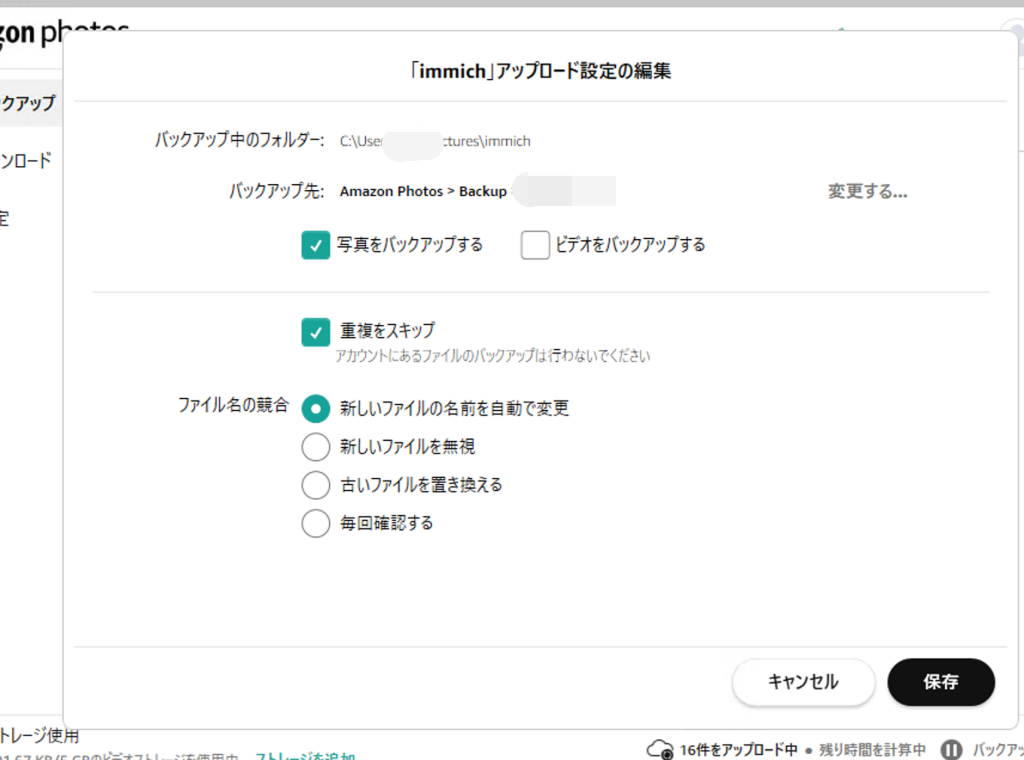This screenshot has height=760, width=1024.
Task: Toggle the 重複をスキップ checkbox
Action: click(316, 331)
